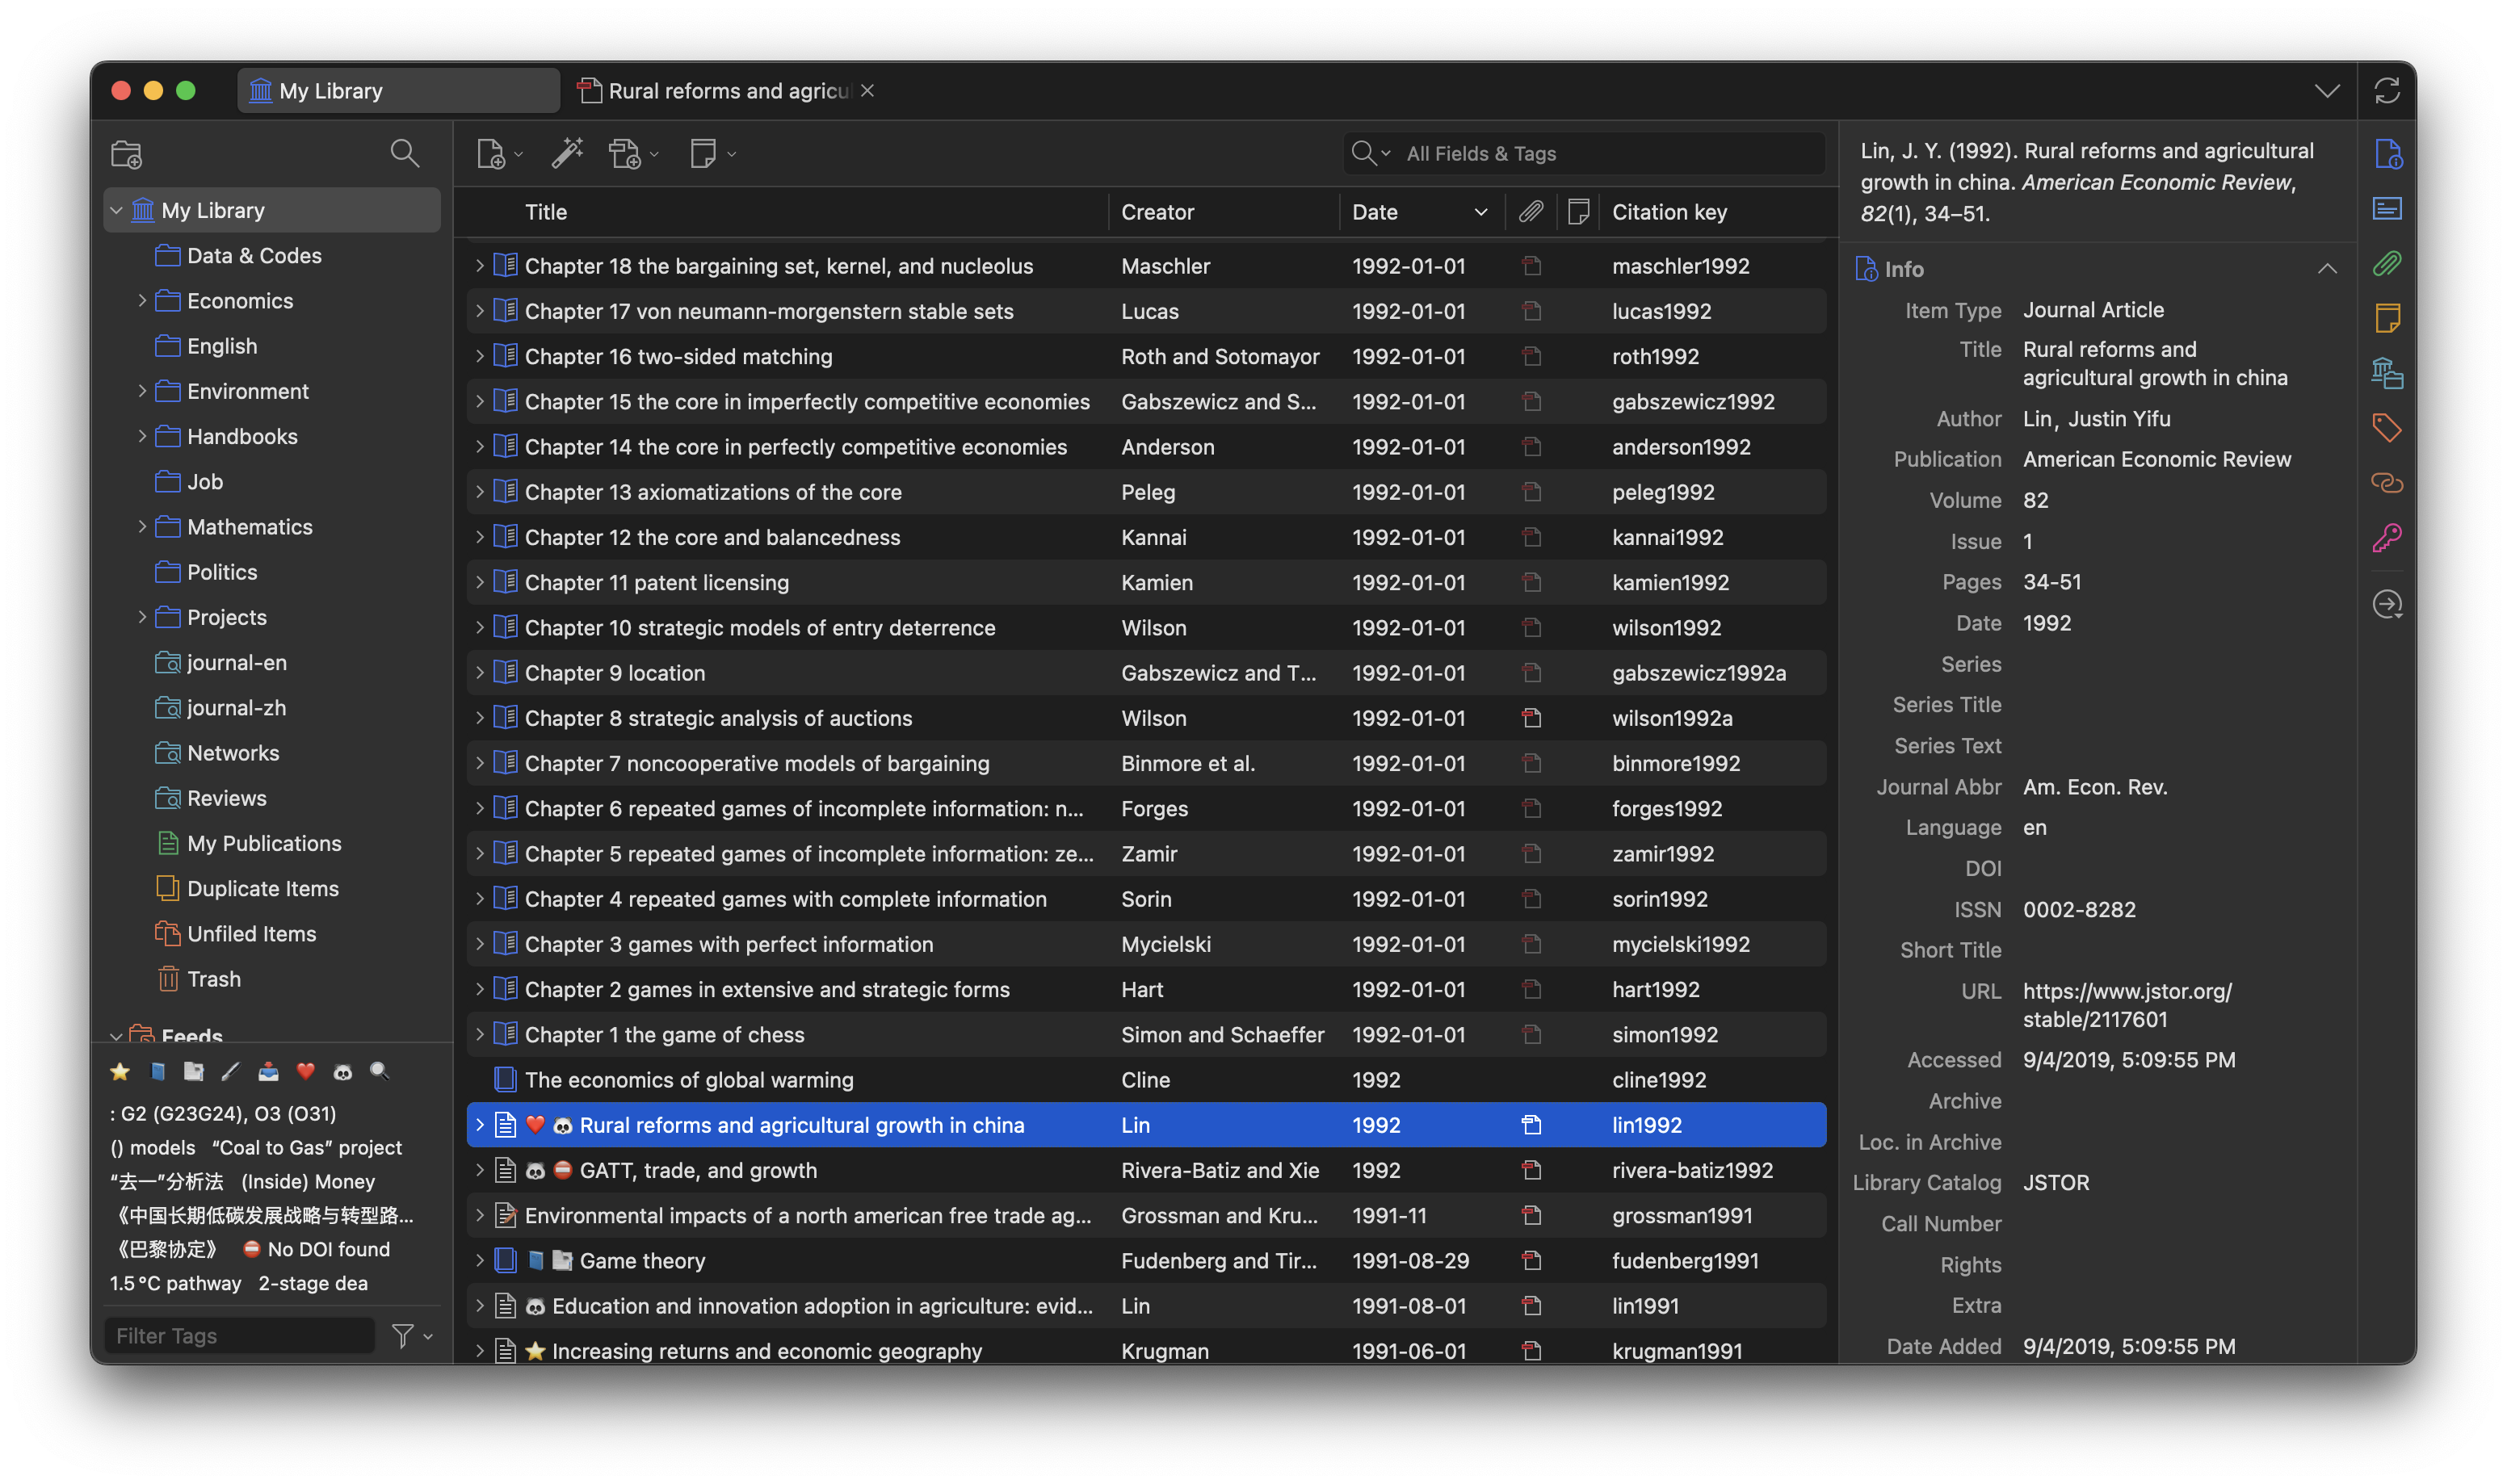This screenshot has height=1484, width=2507.
Task: Click the new collection icon
Action: (x=126, y=154)
